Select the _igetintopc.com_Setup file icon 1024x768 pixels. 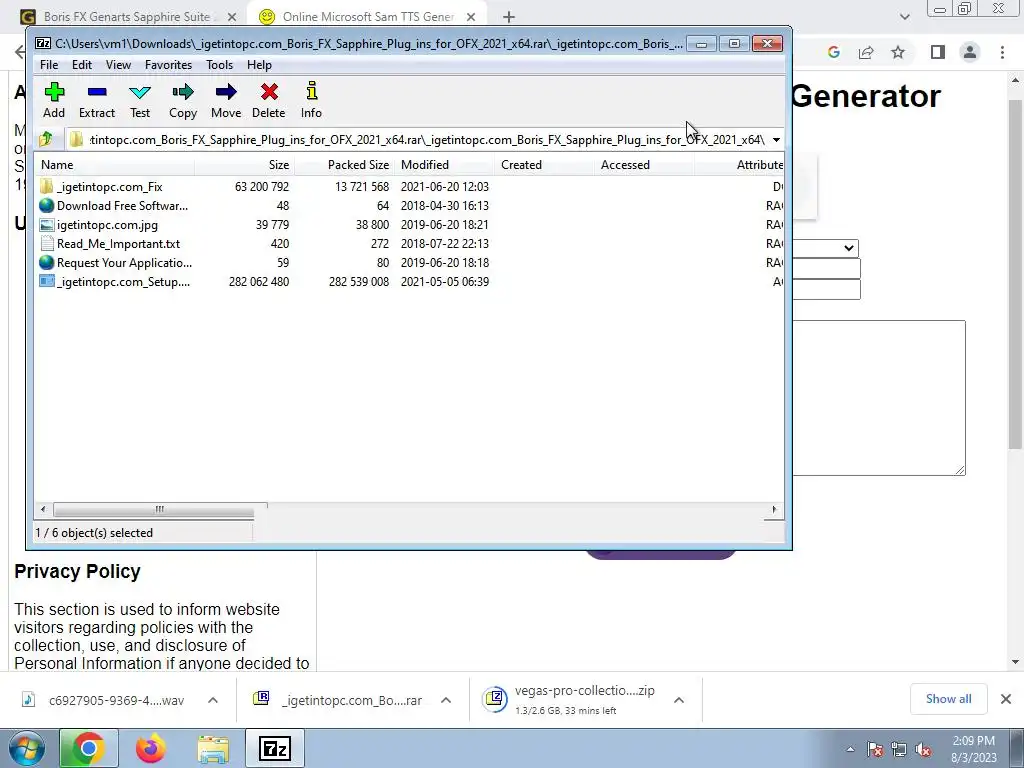click(46, 281)
